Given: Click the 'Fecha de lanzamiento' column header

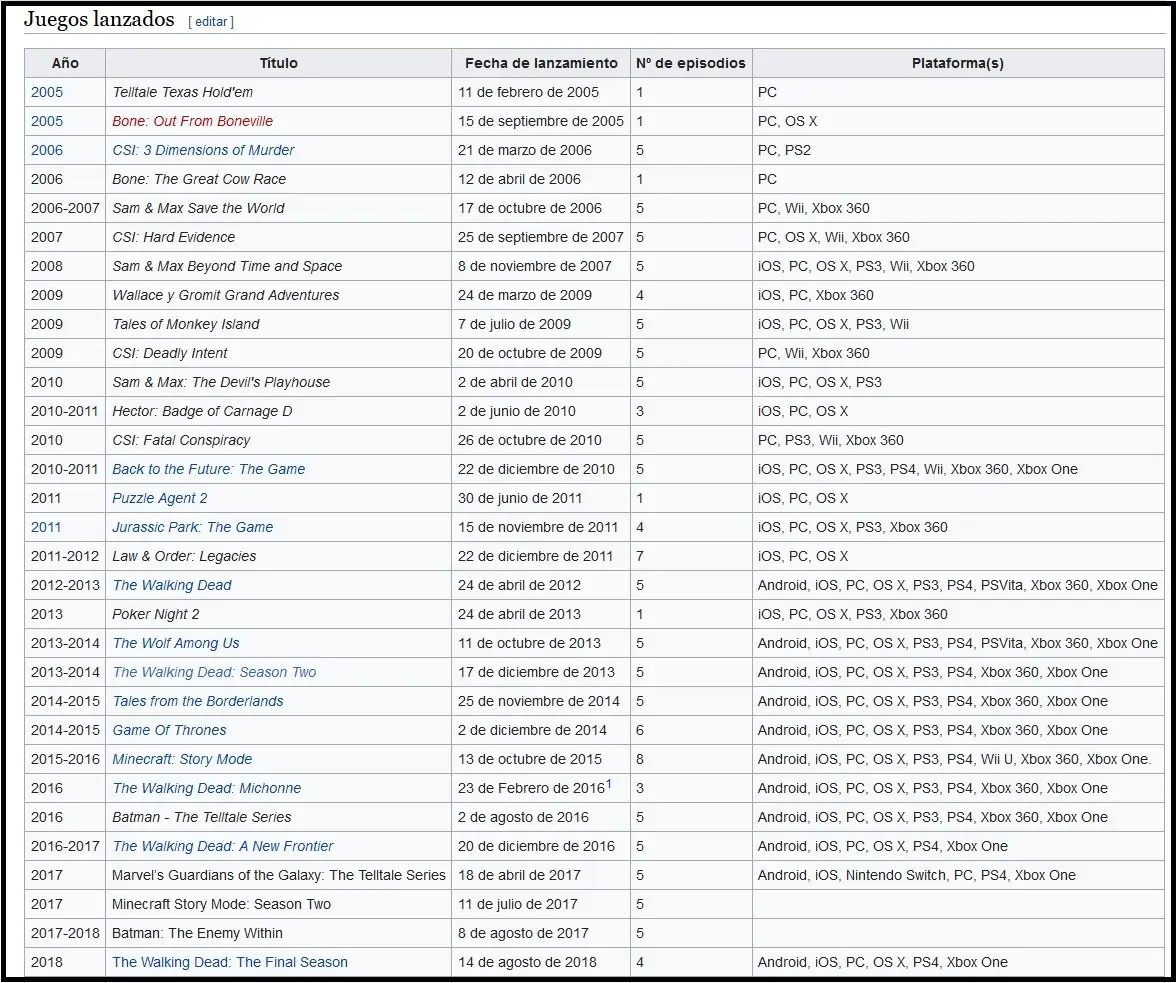Looking at the screenshot, I should pyautogui.click(x=541, y=64).
